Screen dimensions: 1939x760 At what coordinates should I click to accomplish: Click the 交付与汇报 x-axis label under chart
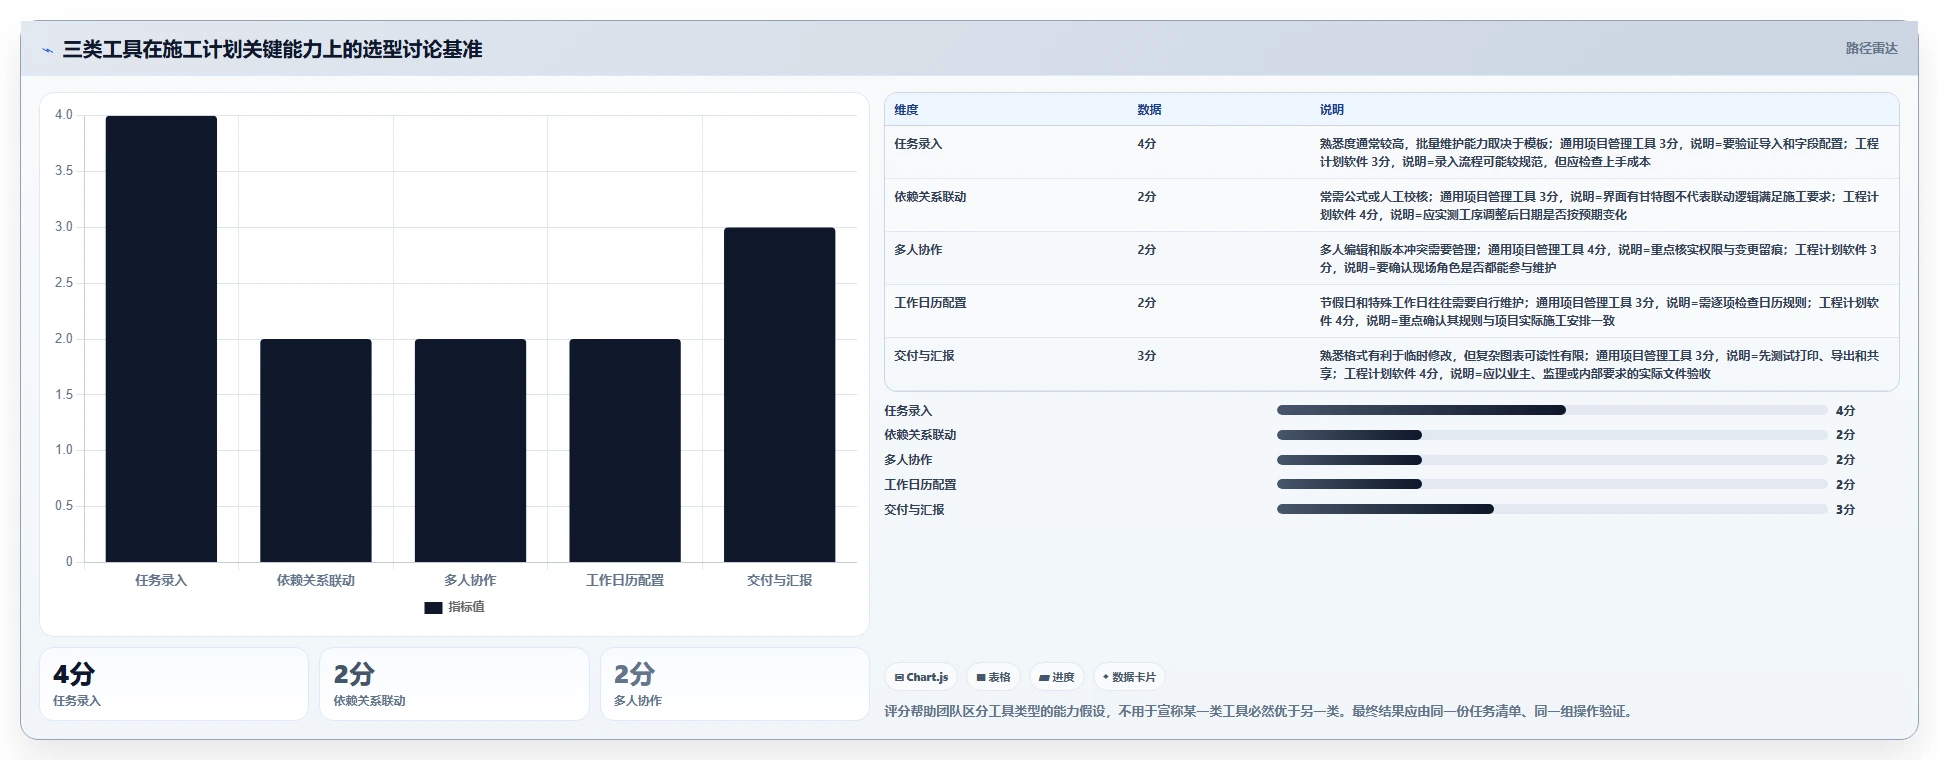click(x=779, y=580)
